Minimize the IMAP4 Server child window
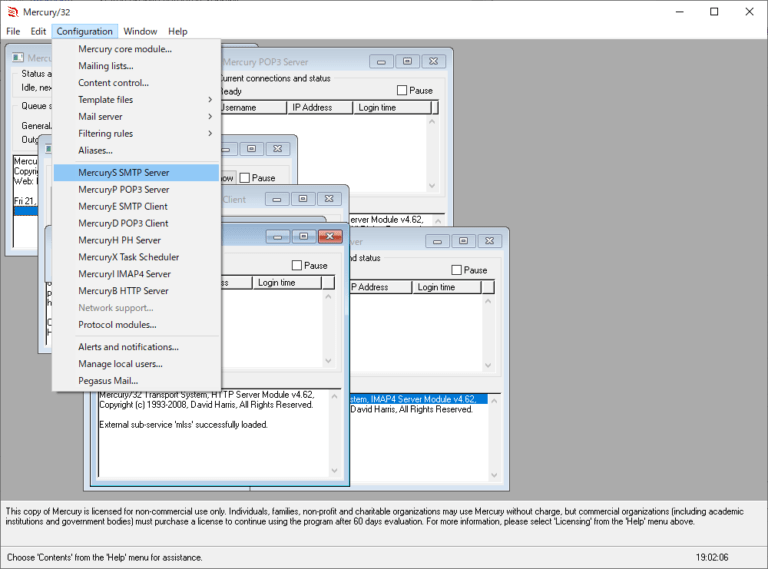 coord(437,241)
